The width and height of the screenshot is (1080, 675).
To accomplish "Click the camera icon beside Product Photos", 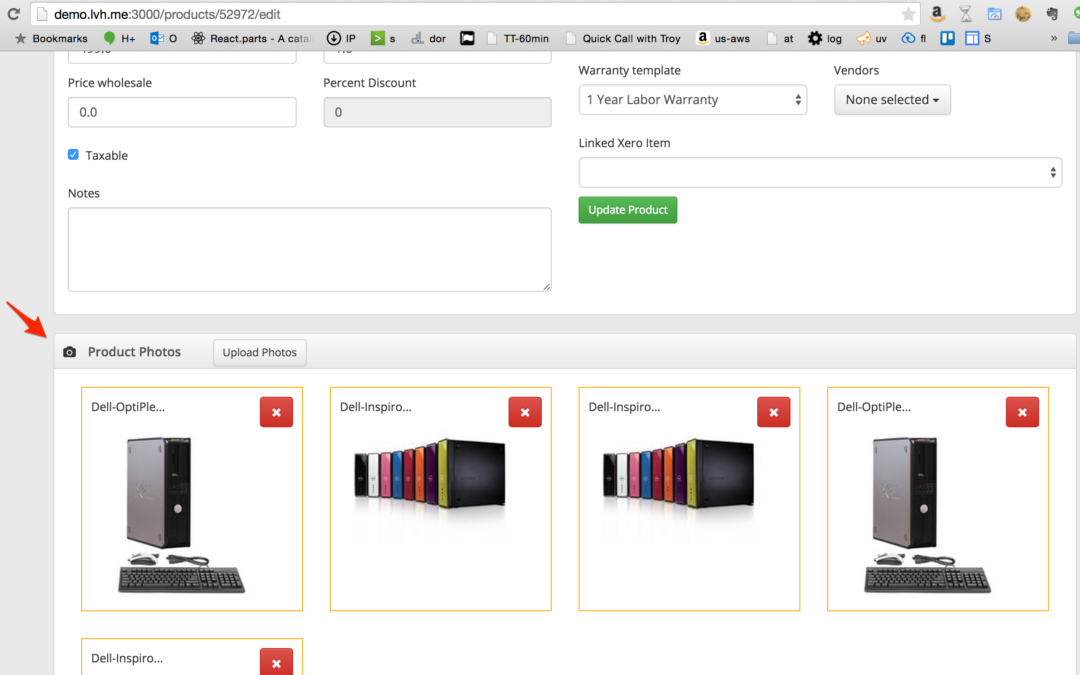I will point(70,352).
